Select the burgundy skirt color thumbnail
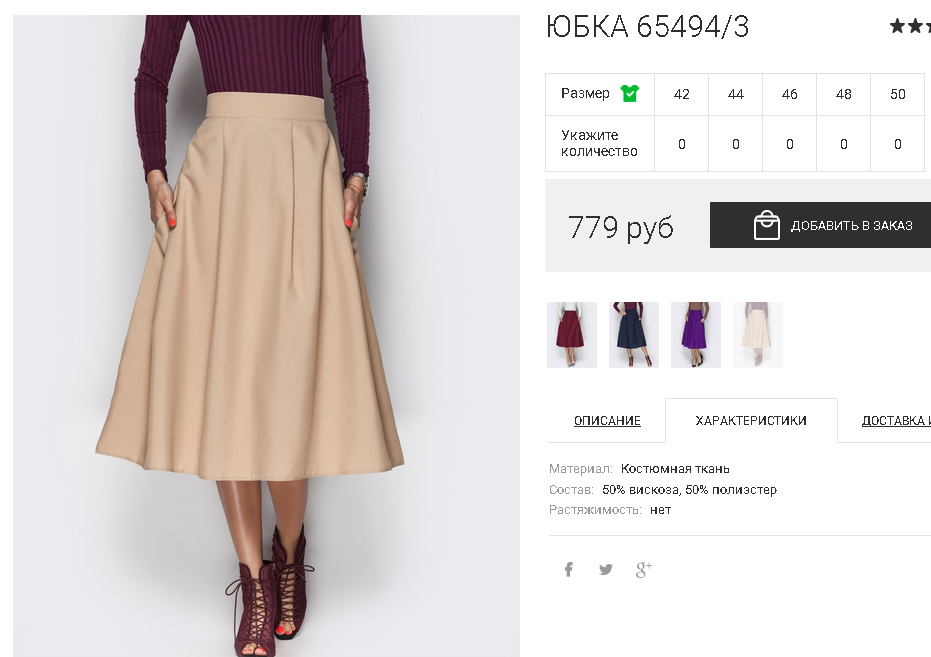The image size is (931, 657). pos(572,335)
